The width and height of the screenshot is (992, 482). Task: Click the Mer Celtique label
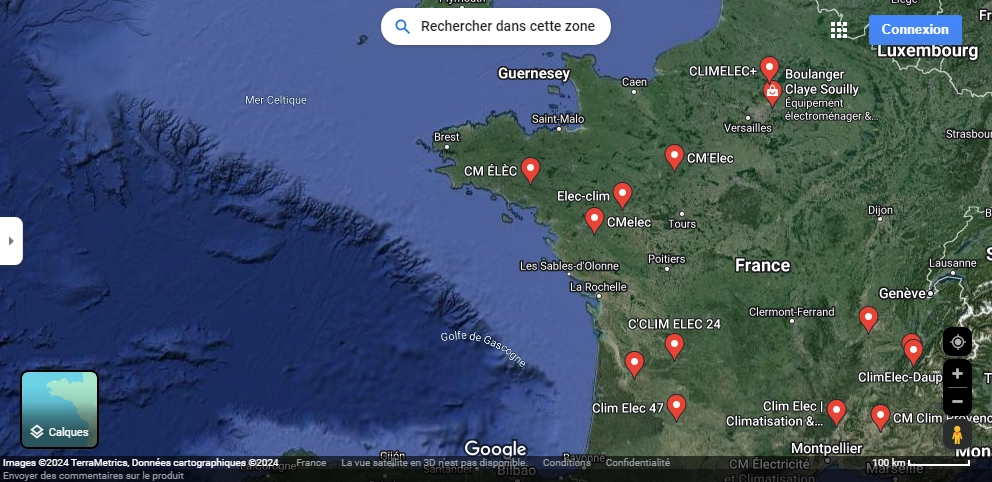coord(276,100)
